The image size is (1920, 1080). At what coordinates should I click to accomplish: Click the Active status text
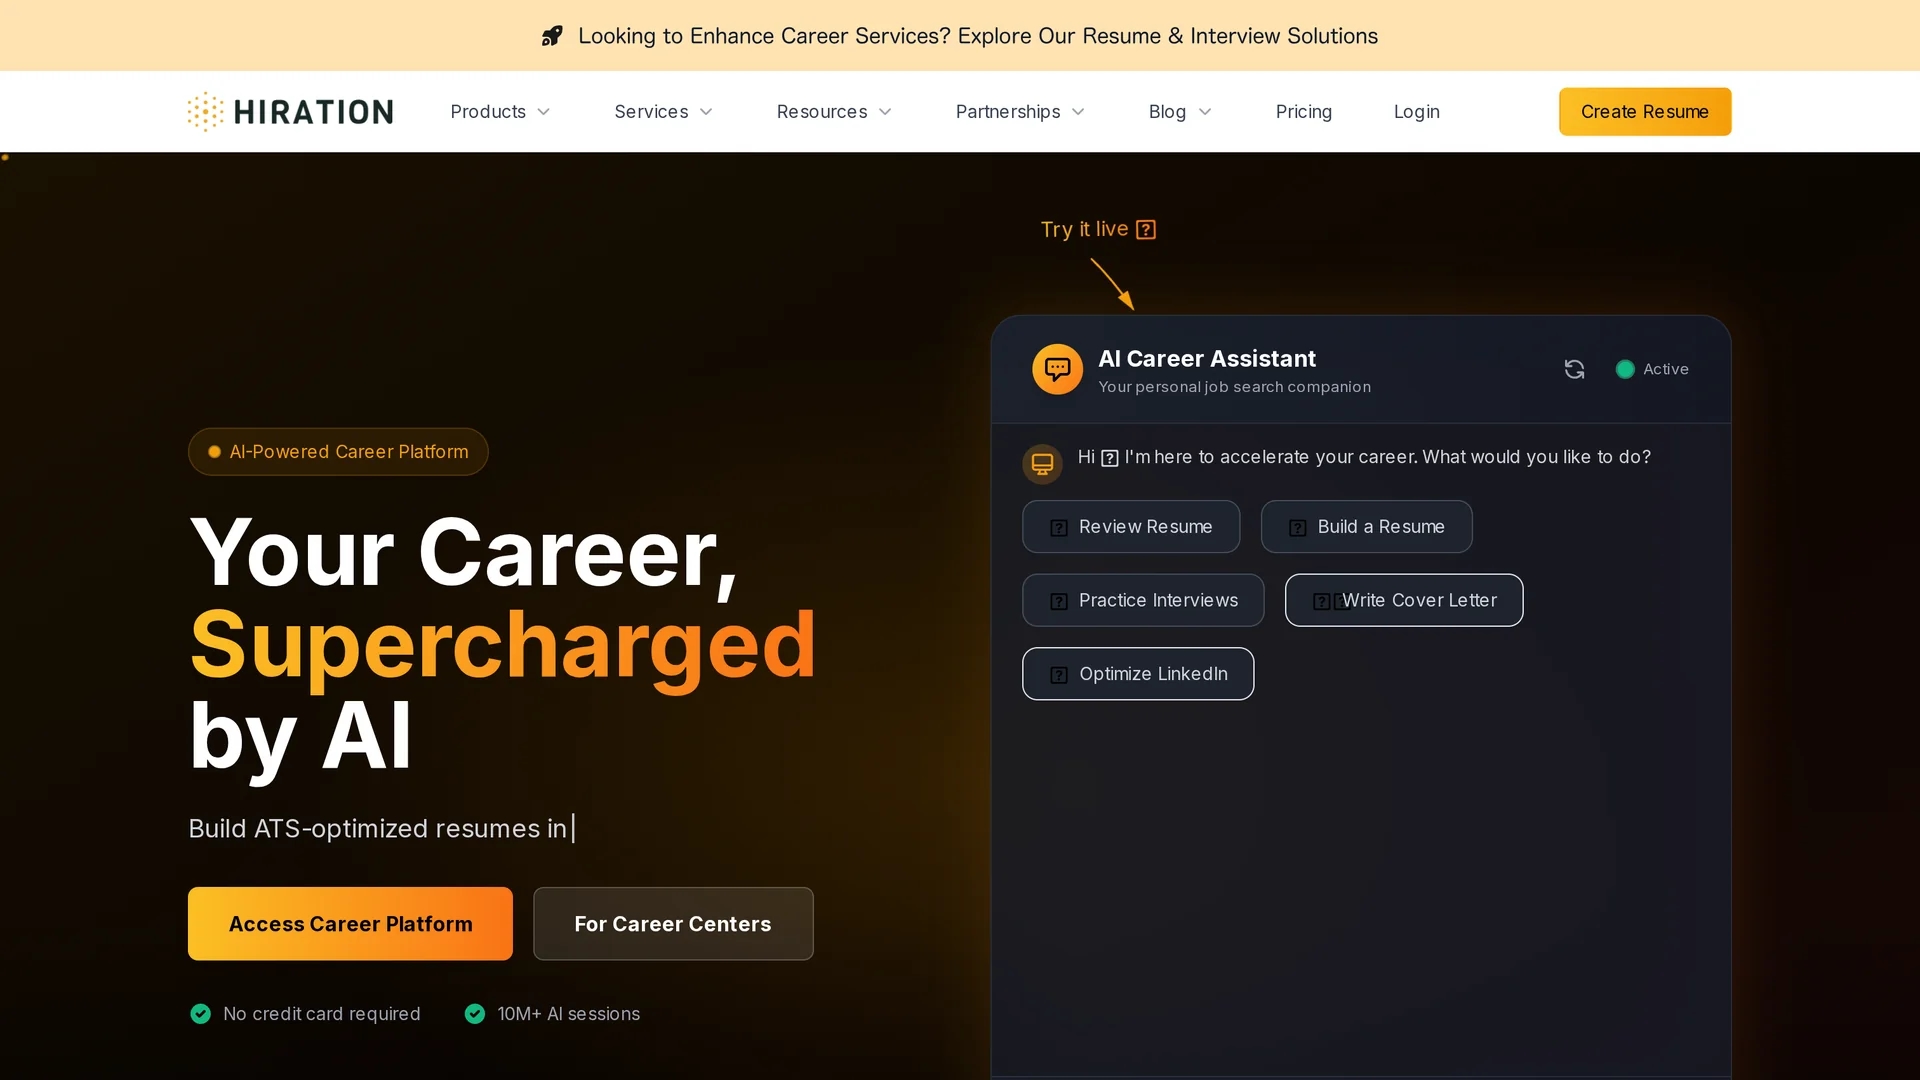coord(1666,369)
